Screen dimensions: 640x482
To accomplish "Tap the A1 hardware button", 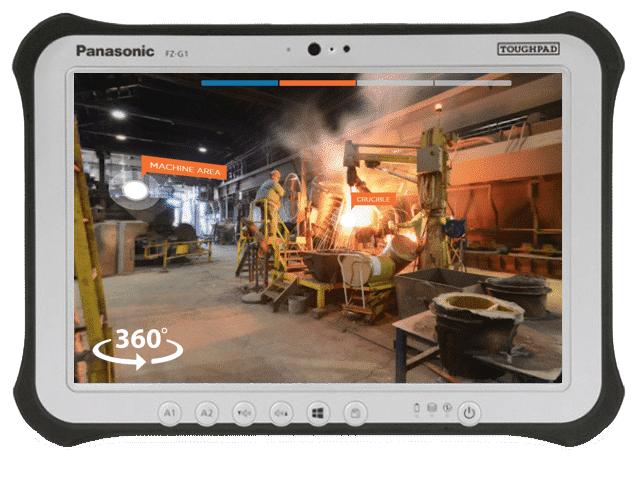I will (170, 413).
